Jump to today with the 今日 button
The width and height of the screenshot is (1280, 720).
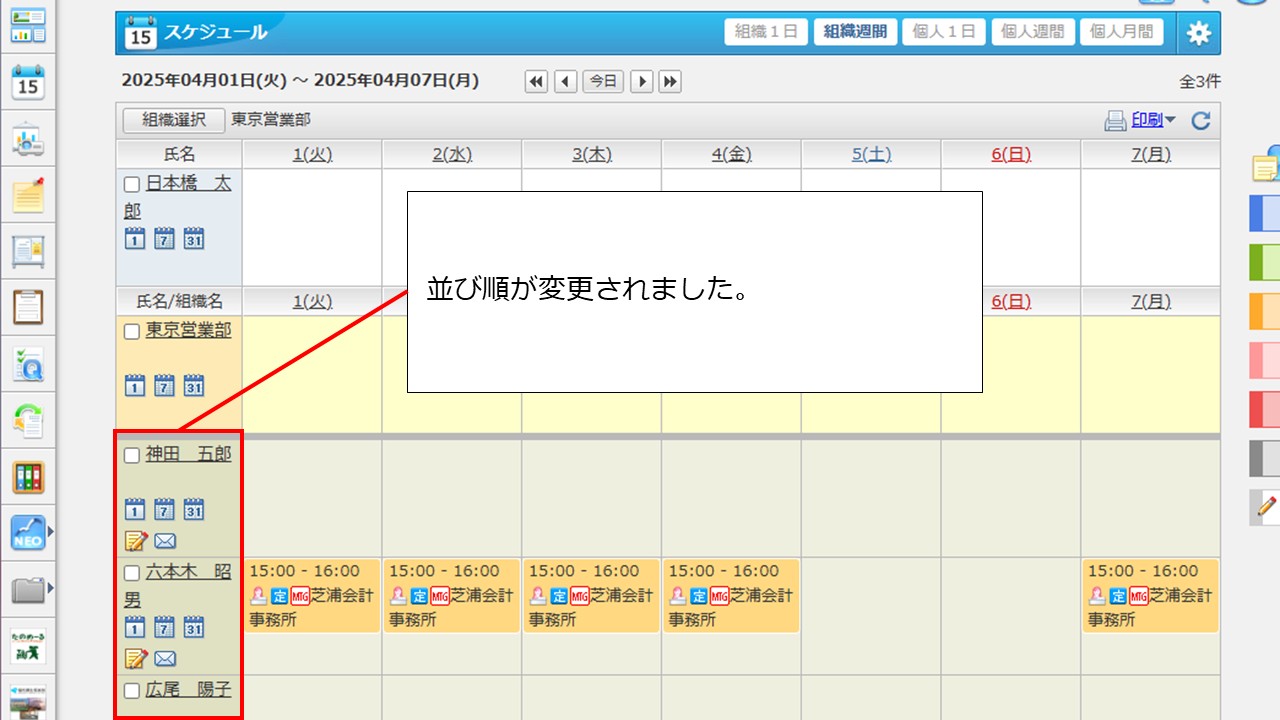pyautogui.click(x=603, y=82)
